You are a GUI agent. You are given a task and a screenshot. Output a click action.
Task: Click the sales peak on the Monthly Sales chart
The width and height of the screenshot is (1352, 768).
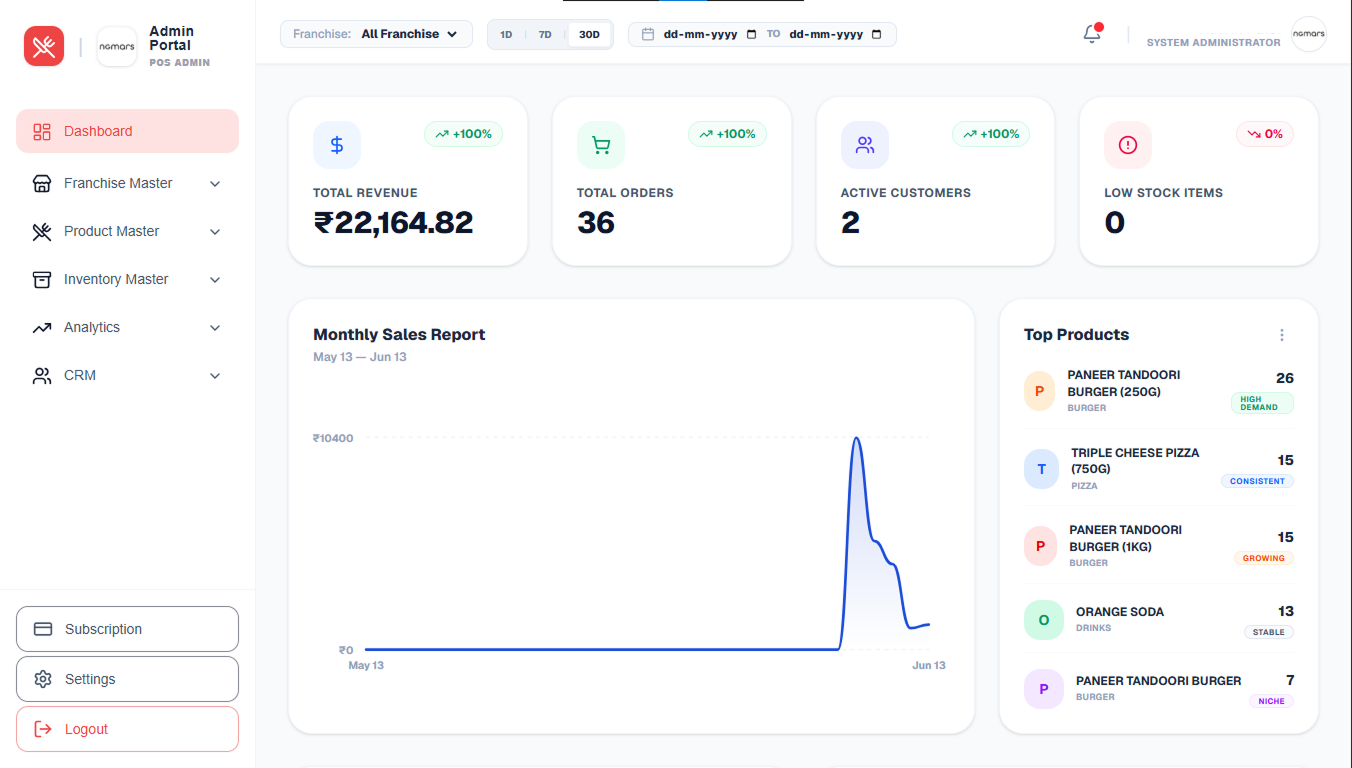coord(856,438)
